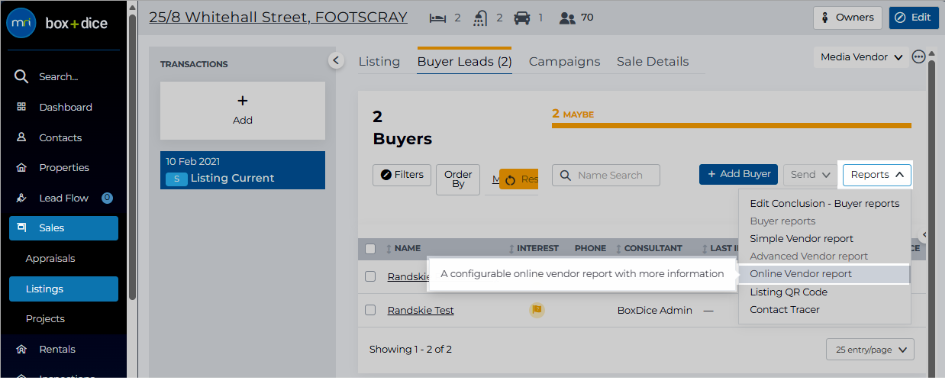945x378 pixels.
Task: Choose Edit Conclusion - Buyer reports
Action: (x=824, y=204)
